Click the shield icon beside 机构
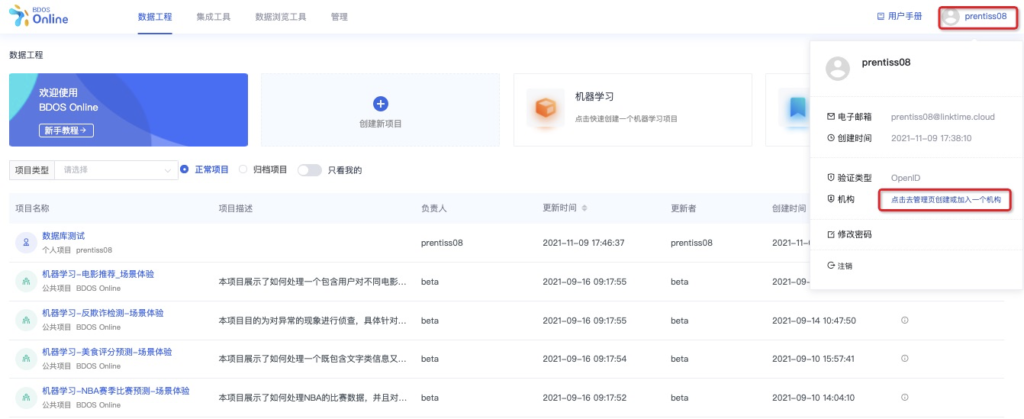 (x=831, y=199)
